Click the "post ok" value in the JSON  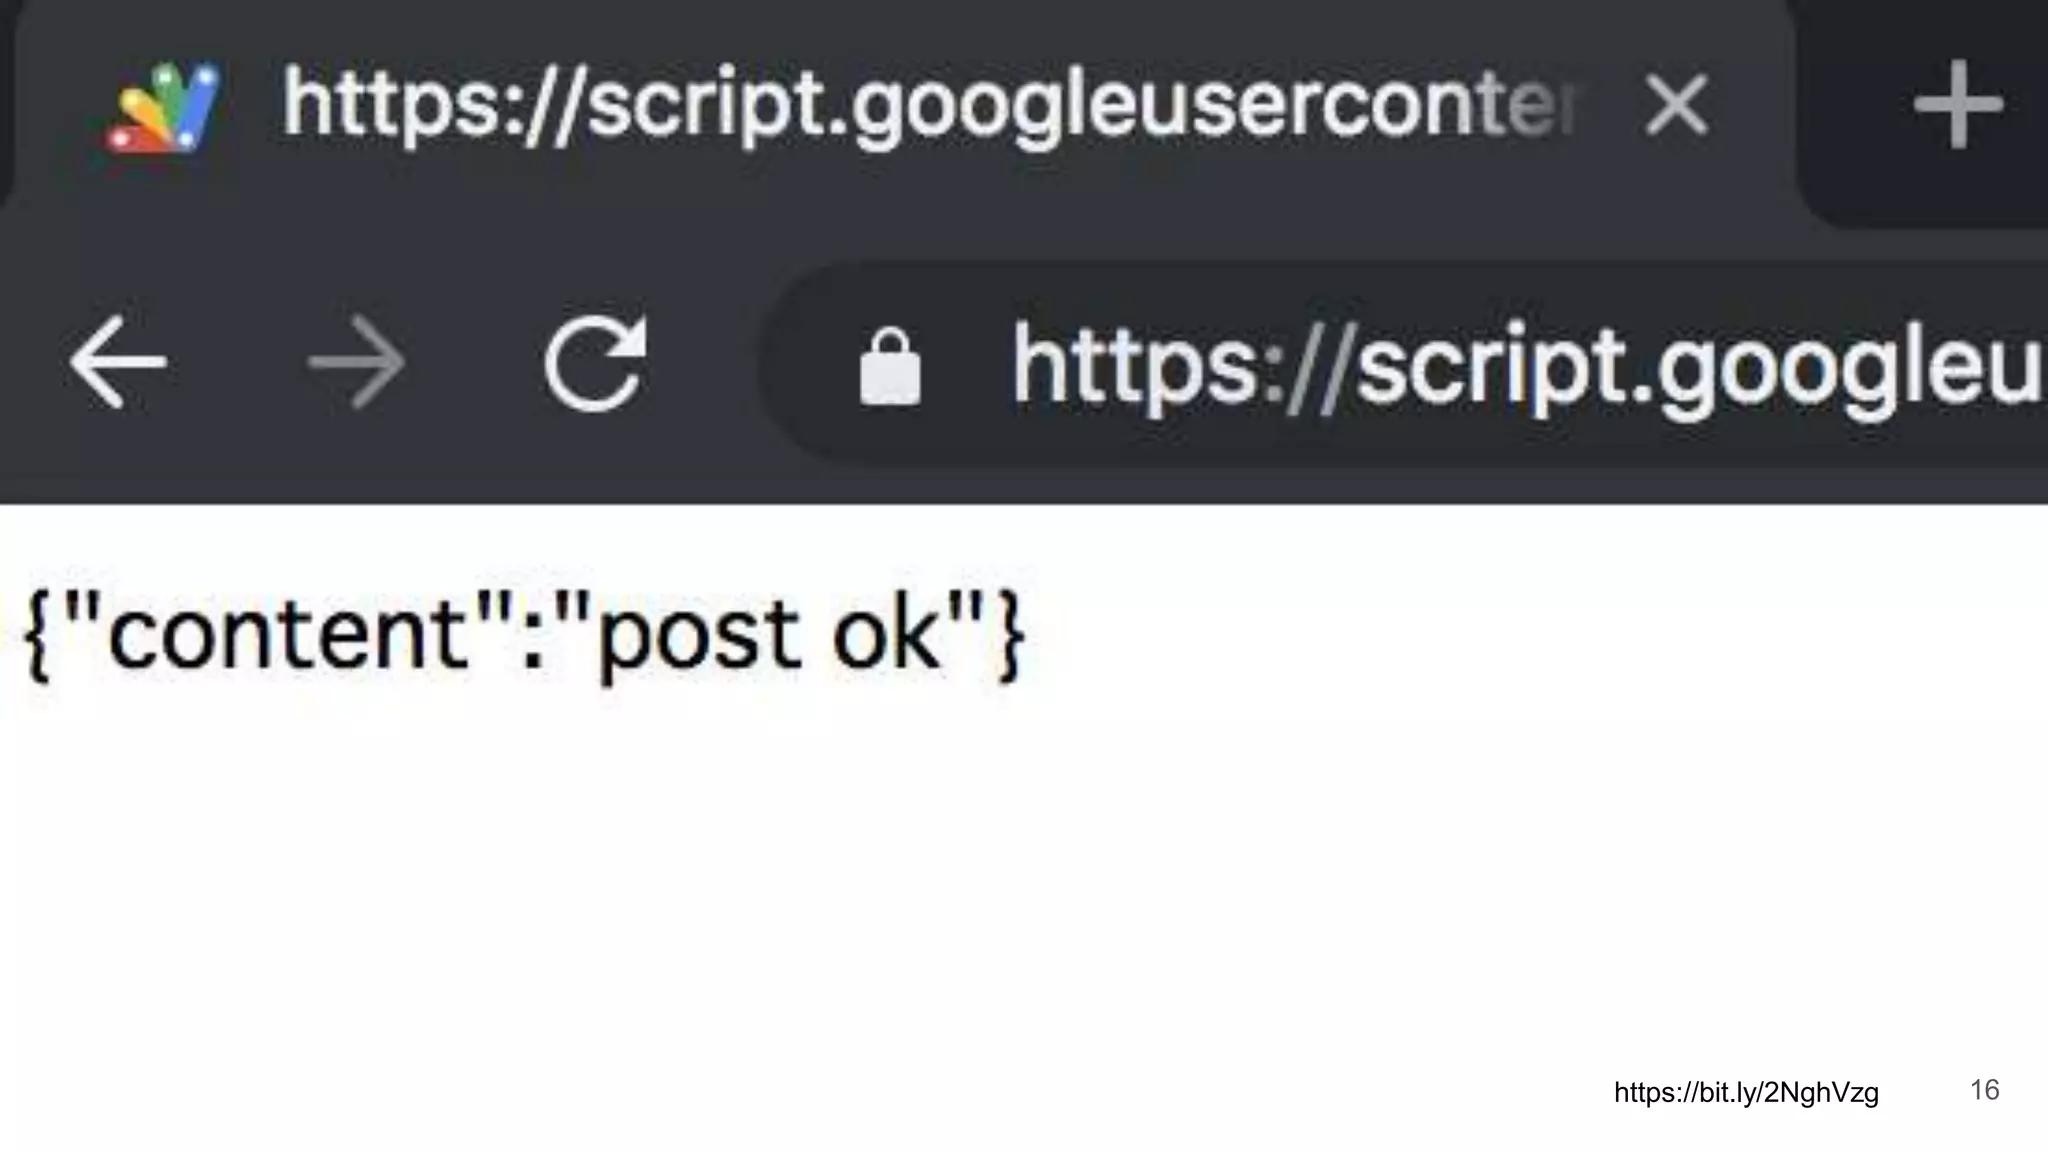[x=770, y=636]
